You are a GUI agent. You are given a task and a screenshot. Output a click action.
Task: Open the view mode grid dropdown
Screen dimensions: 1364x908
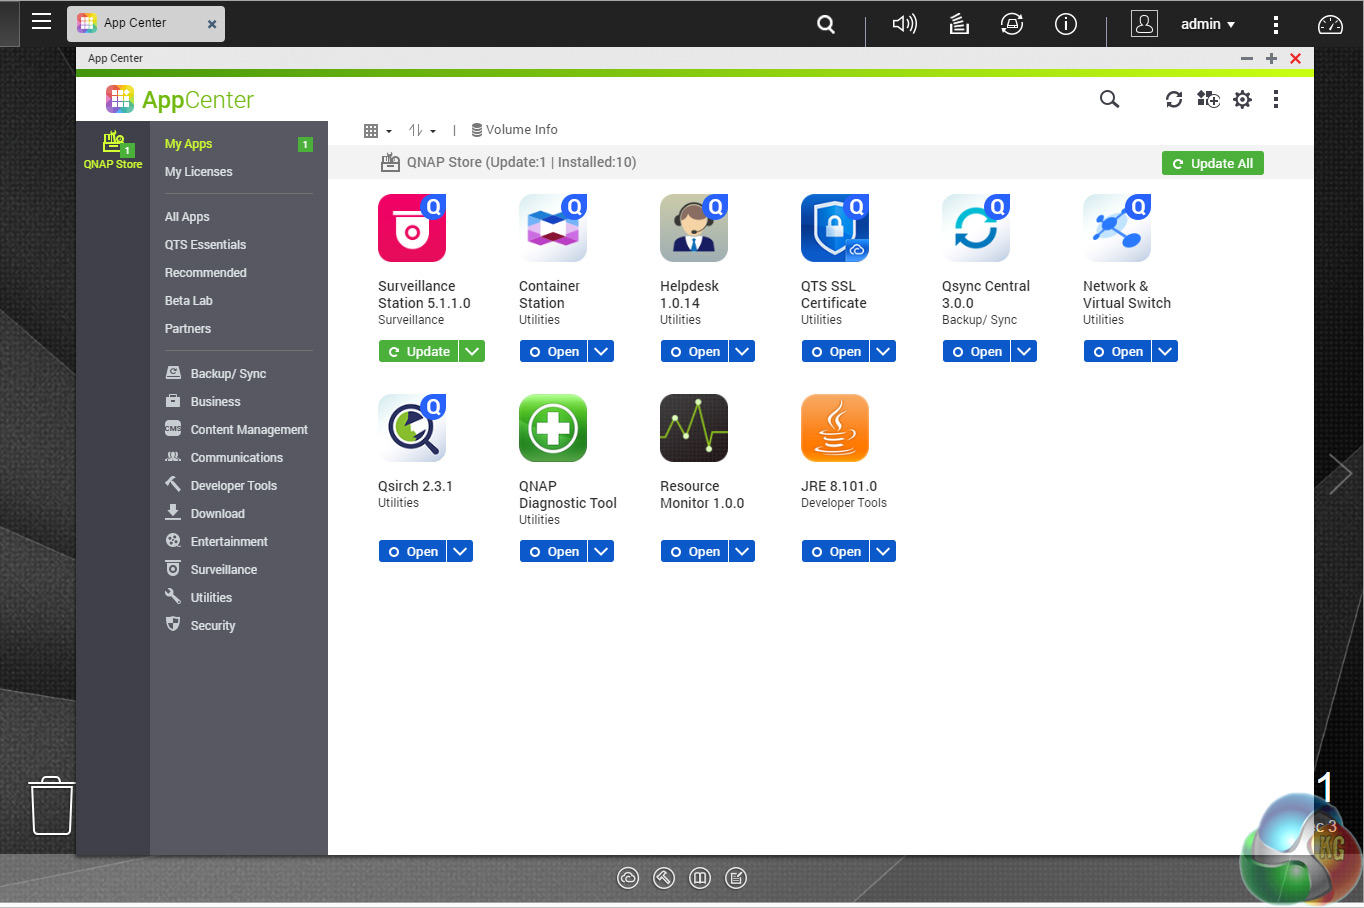coord(378,131)
